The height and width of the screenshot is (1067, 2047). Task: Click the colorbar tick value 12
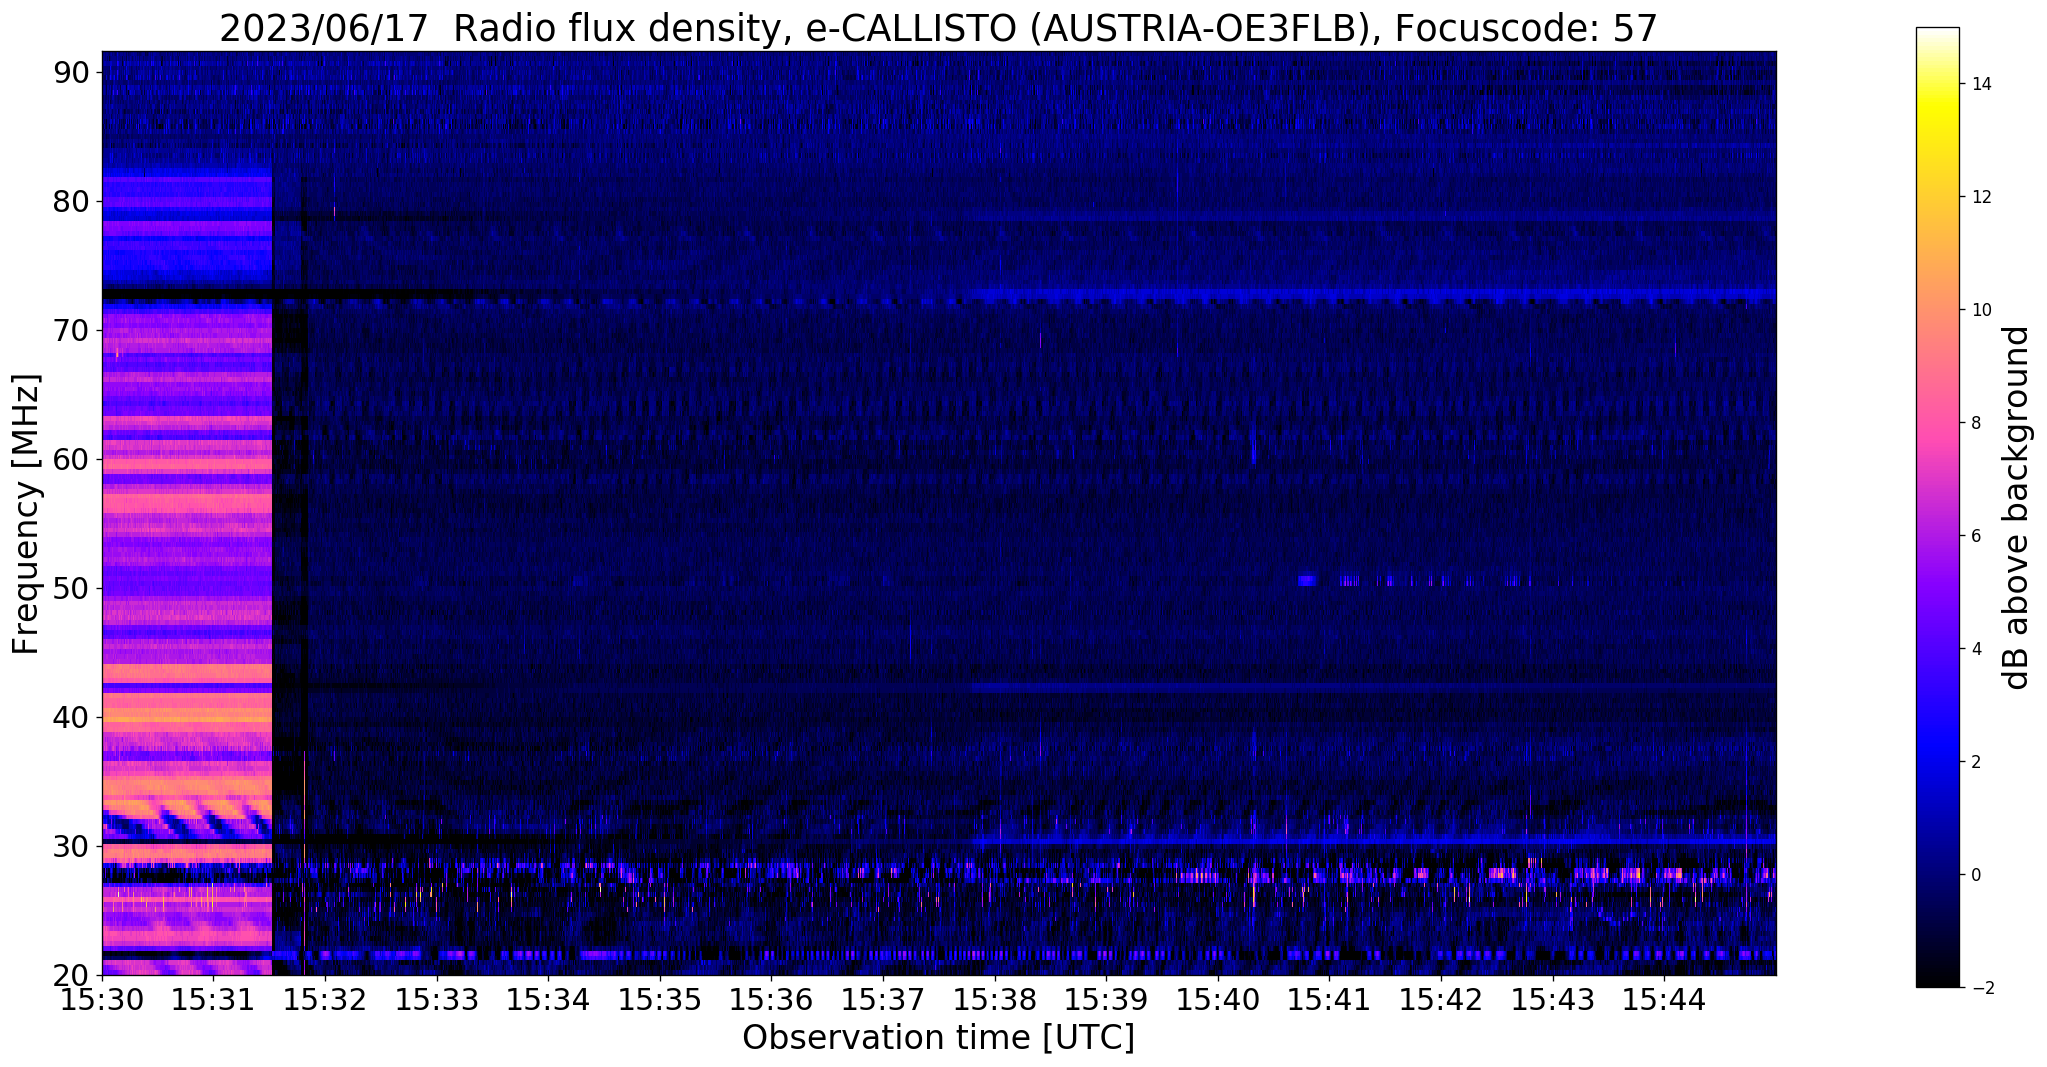tap(1980, 197)
